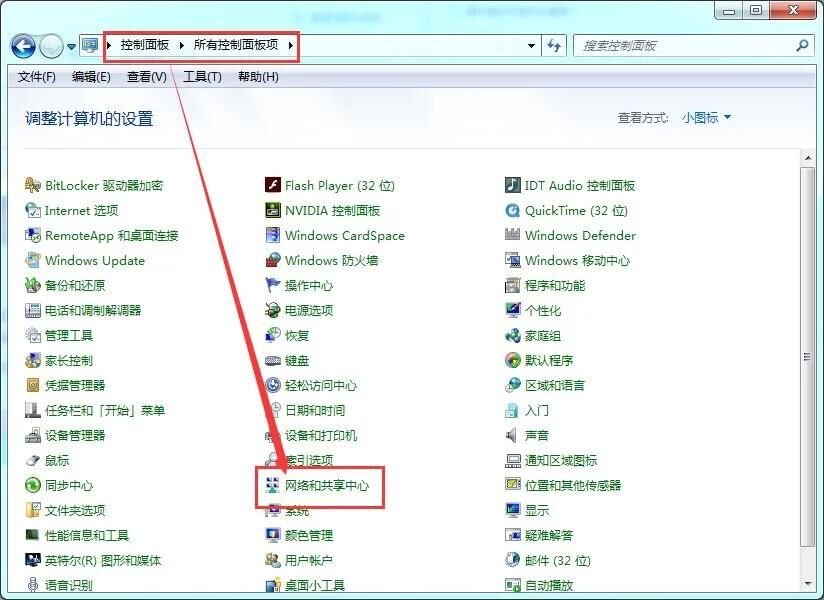Click the QuickTime (32 位) icon
Image resolution: width=824 pixels, height=600 pixels.
click(512, 211)
